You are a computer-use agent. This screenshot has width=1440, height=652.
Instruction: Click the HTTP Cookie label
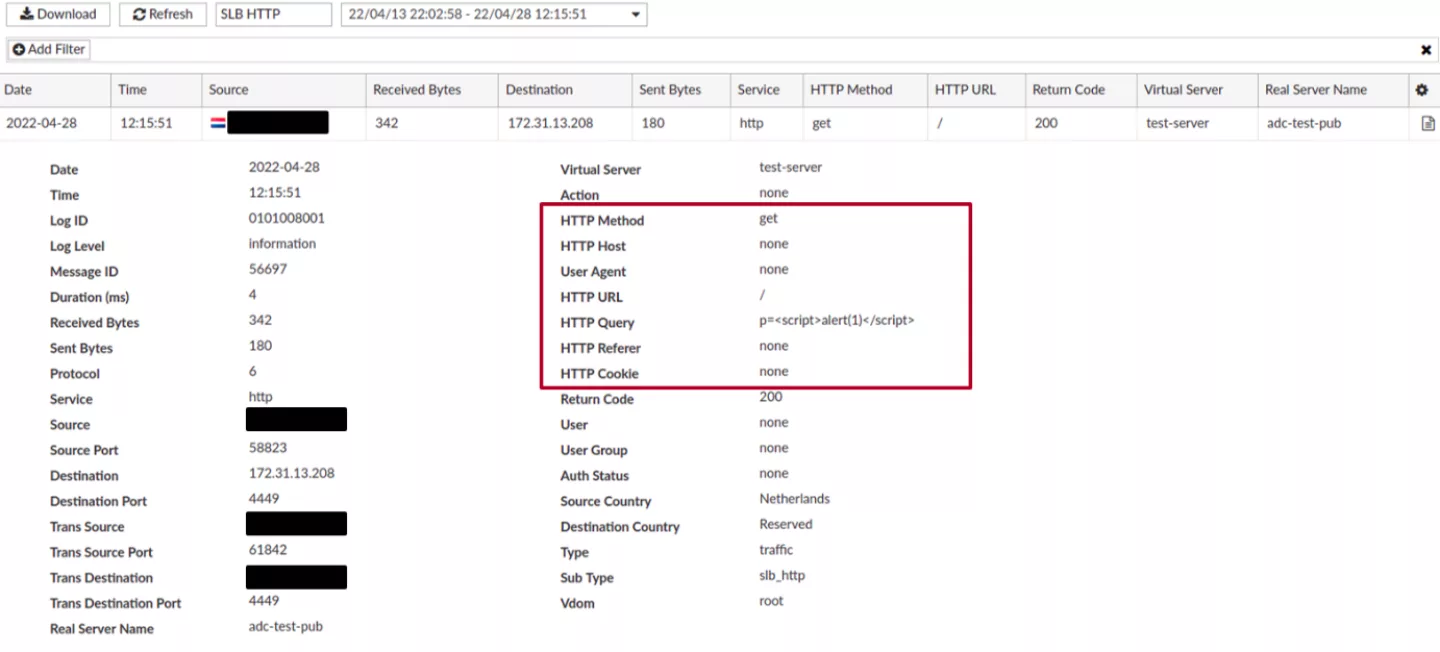[x=599, y=374]
